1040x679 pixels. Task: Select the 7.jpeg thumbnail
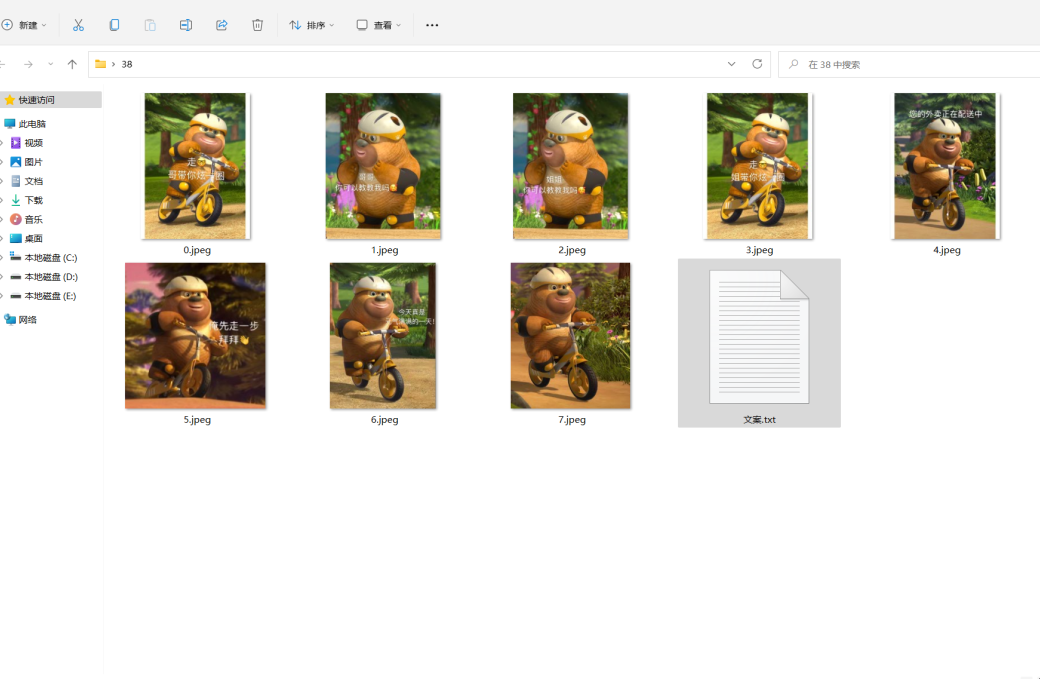tap(570, 336)
